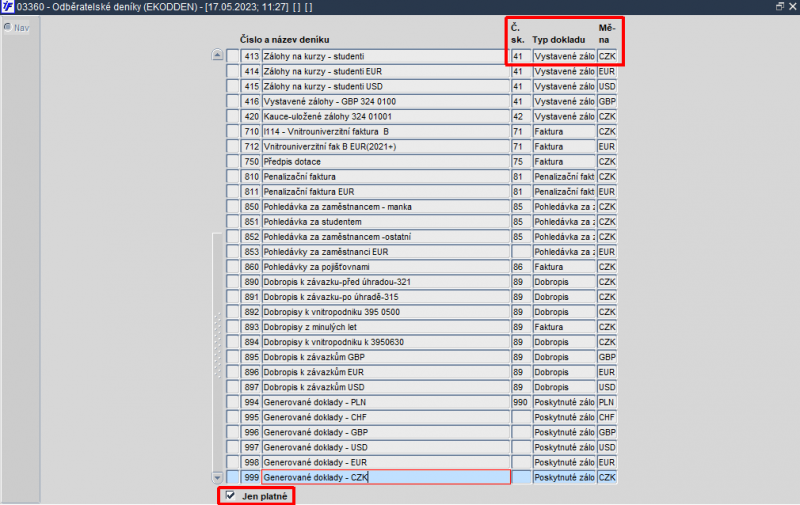
Task: Click the currency field GBP for journal 416
Action: 607,102
